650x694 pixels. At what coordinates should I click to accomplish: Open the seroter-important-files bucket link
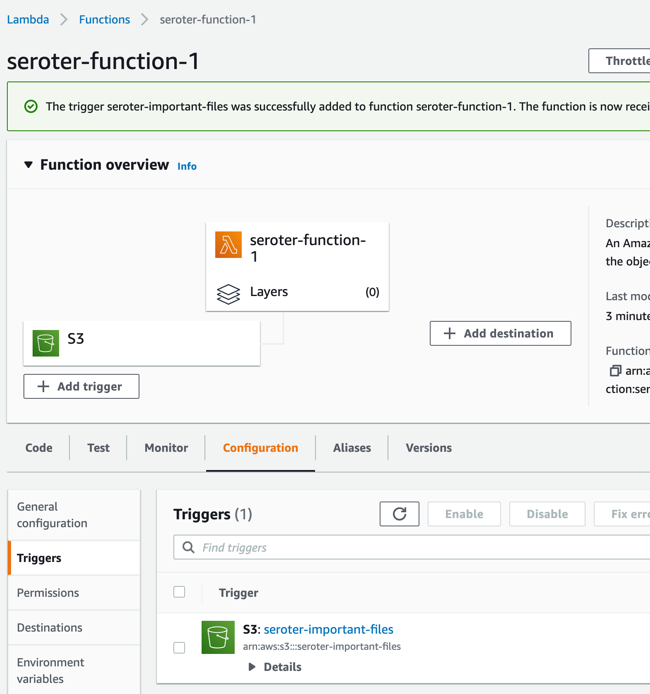pos(328,629)
